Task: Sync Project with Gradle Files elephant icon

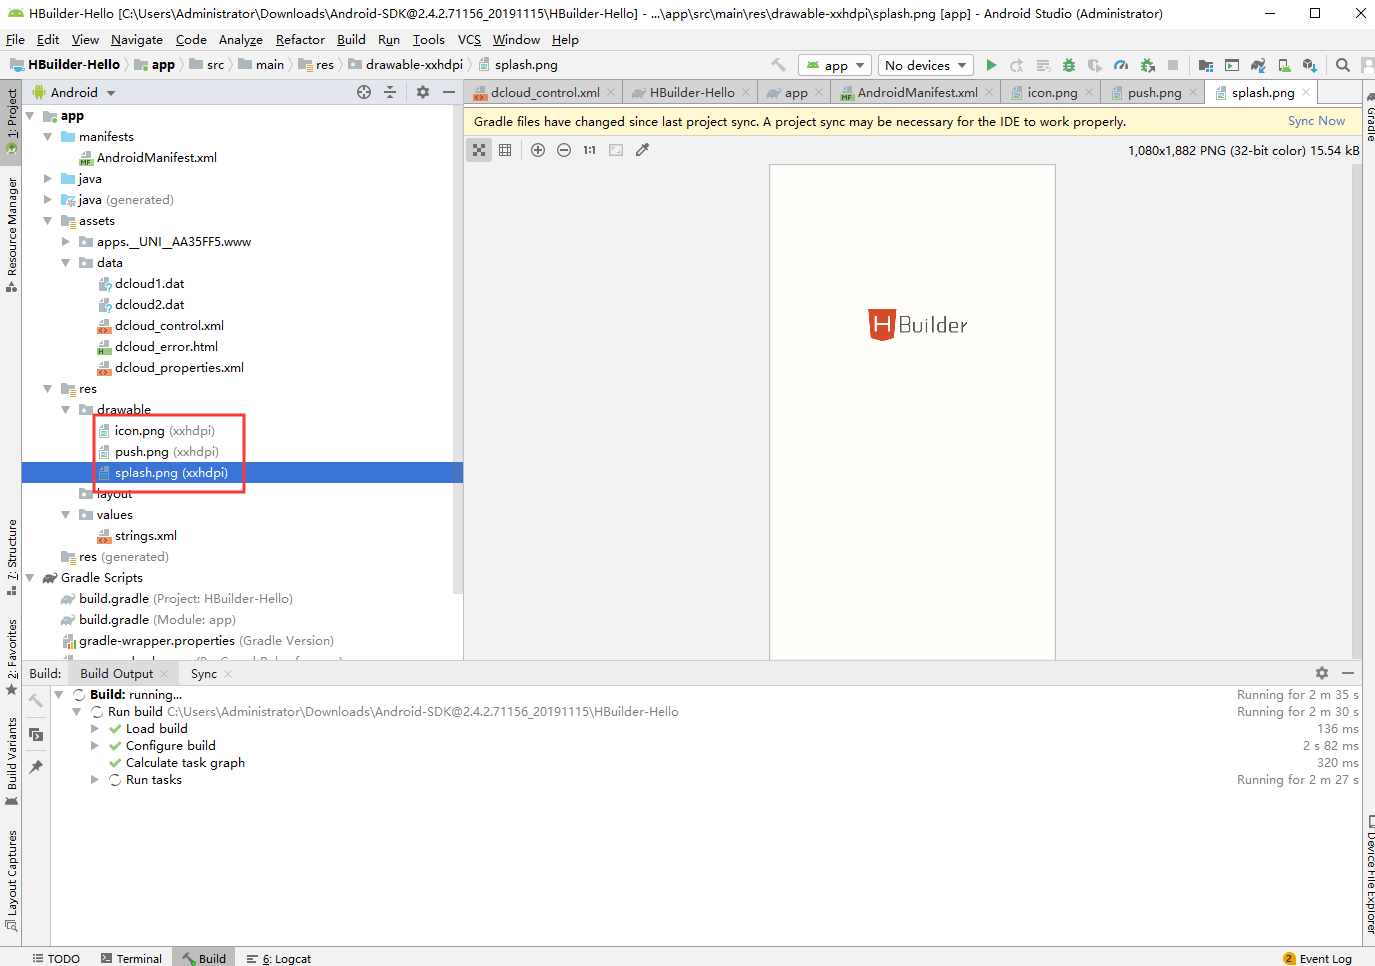Action: (x=1258, y=65)
